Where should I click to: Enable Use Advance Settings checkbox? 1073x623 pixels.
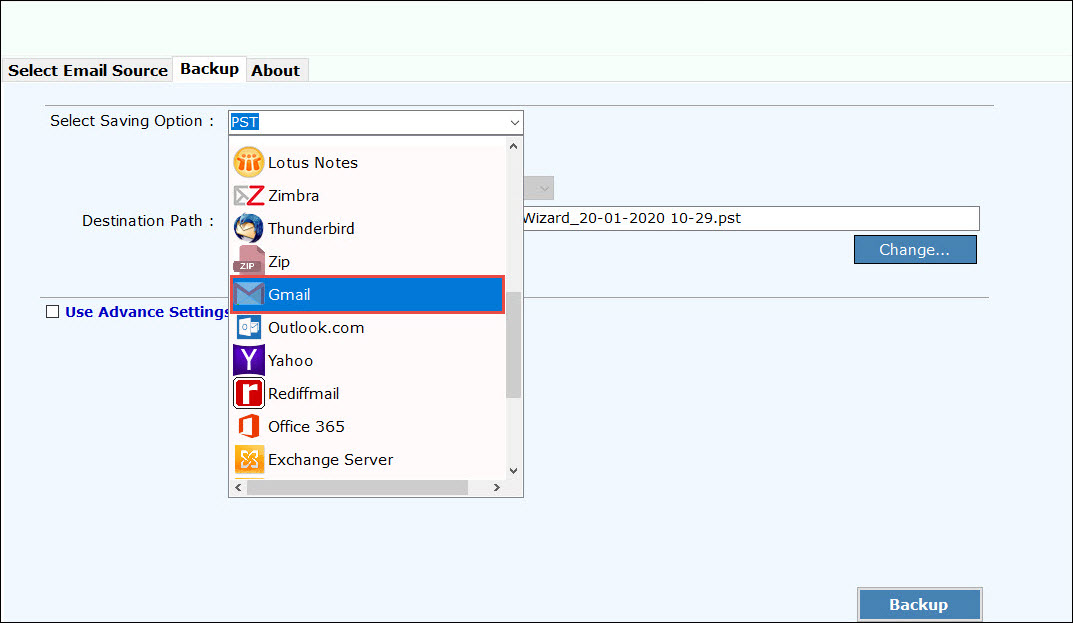53,312
